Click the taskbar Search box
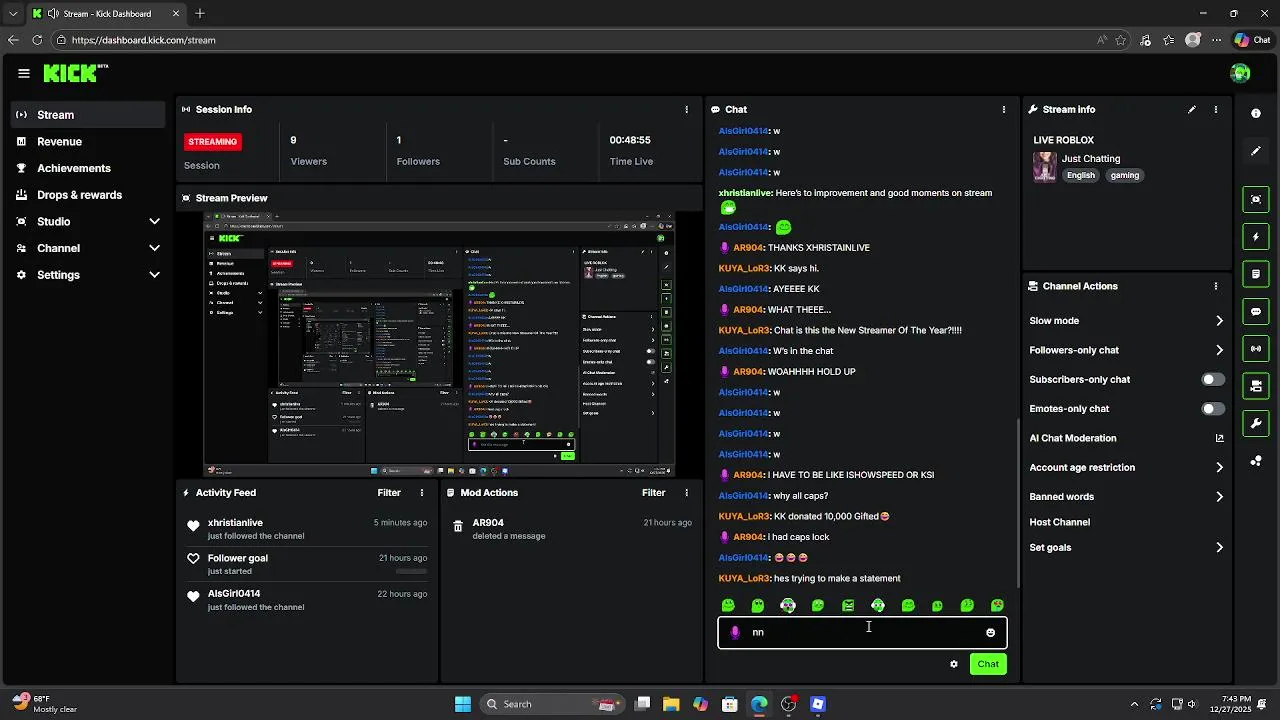This screenshot has height=720, width=1280. pyautogui.click(x=550, y=704)
